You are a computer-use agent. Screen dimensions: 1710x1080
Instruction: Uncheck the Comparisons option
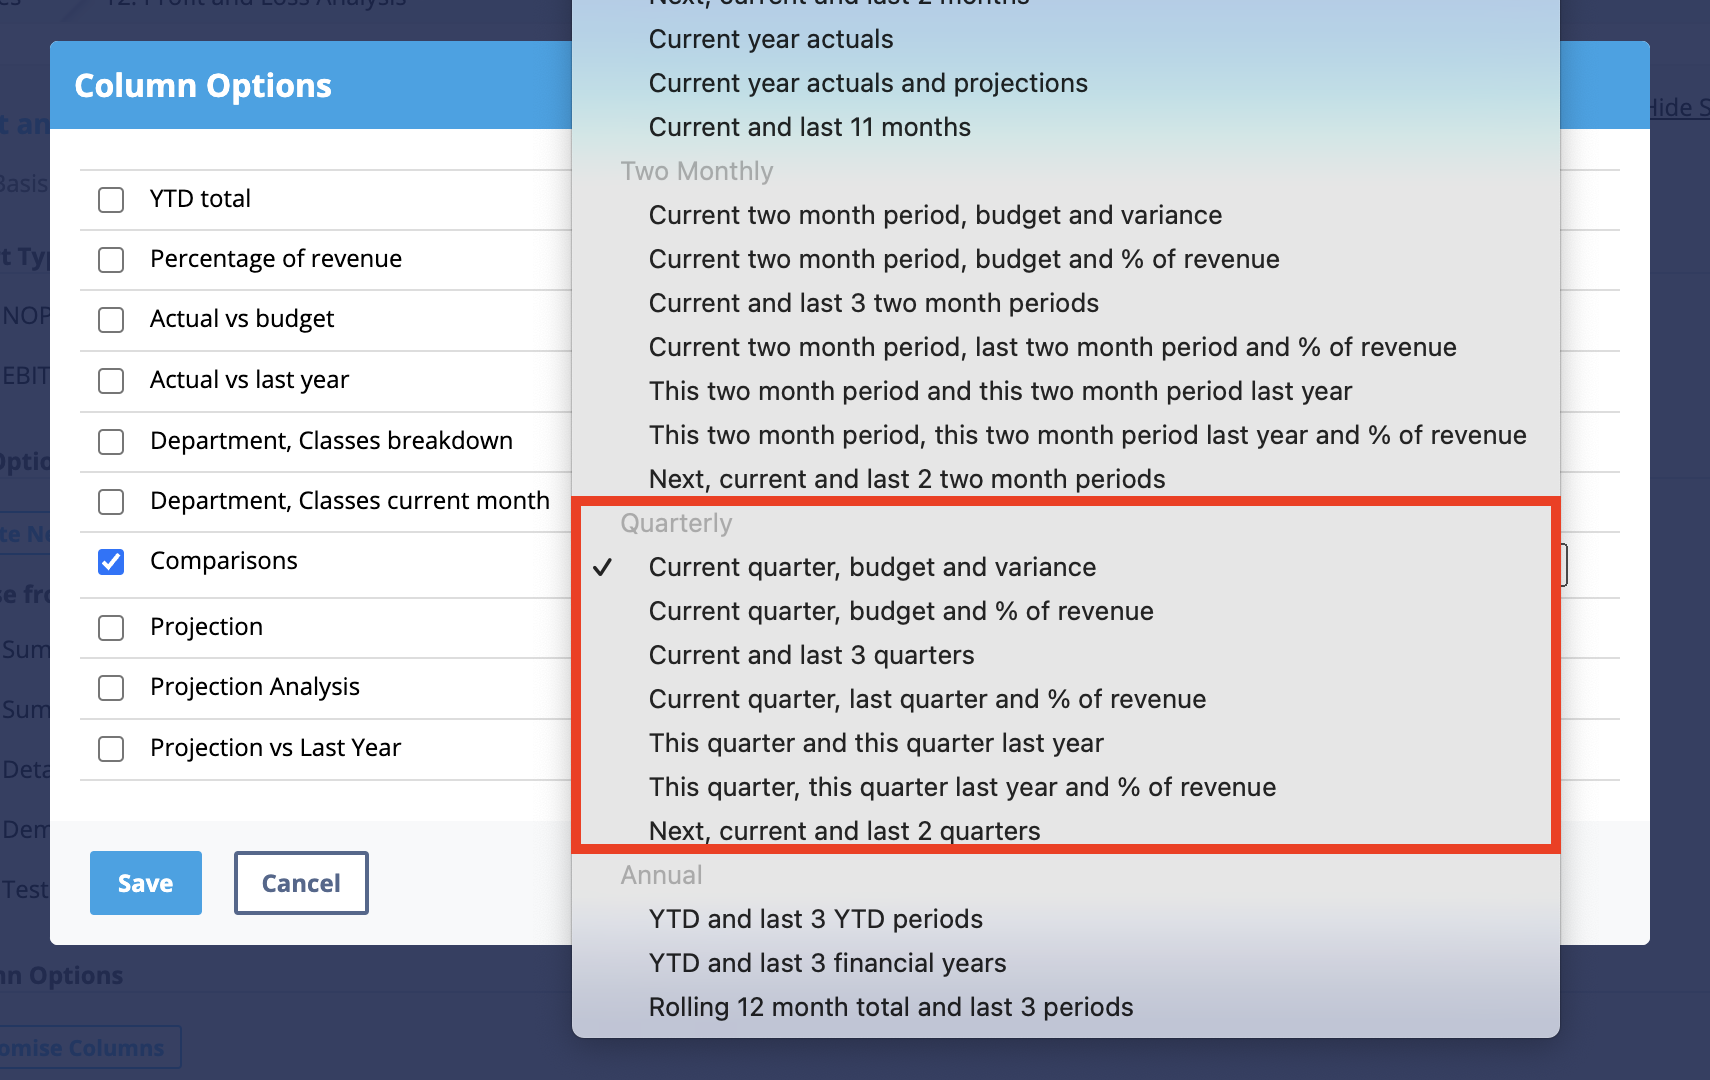coord(111,562)
